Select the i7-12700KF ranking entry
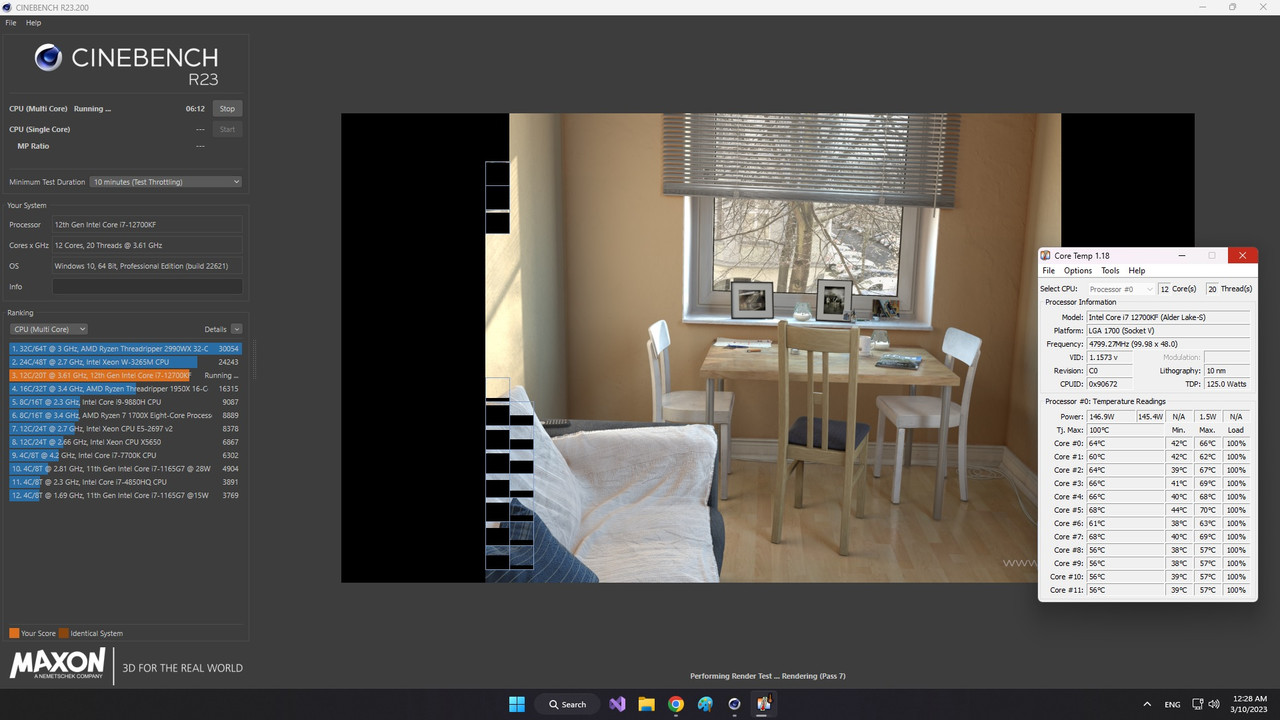The width and height of the screenshot is (1280, 720). point(126,375)
